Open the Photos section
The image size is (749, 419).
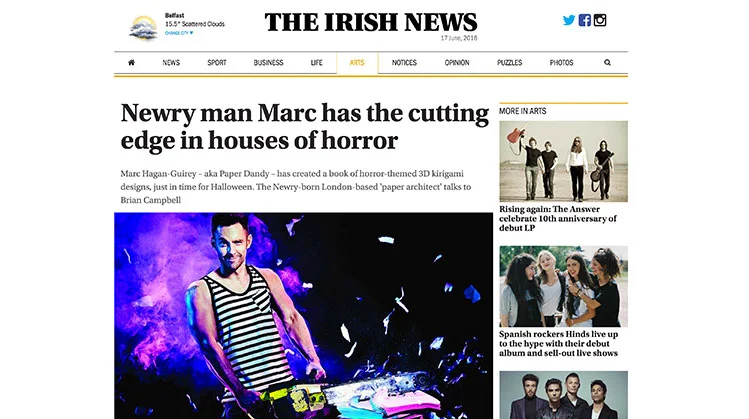(x=561, y=63)
